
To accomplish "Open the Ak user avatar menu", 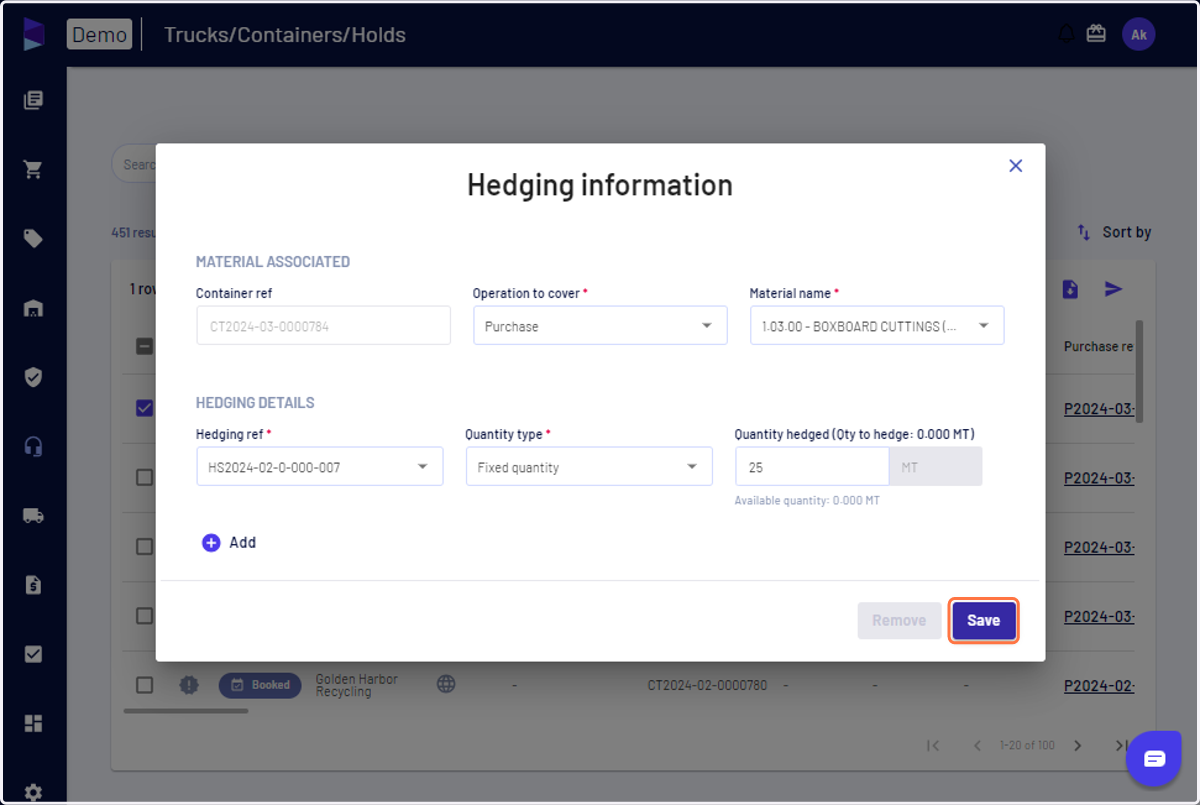I will pyautogui.click(x=1139, y=34).
